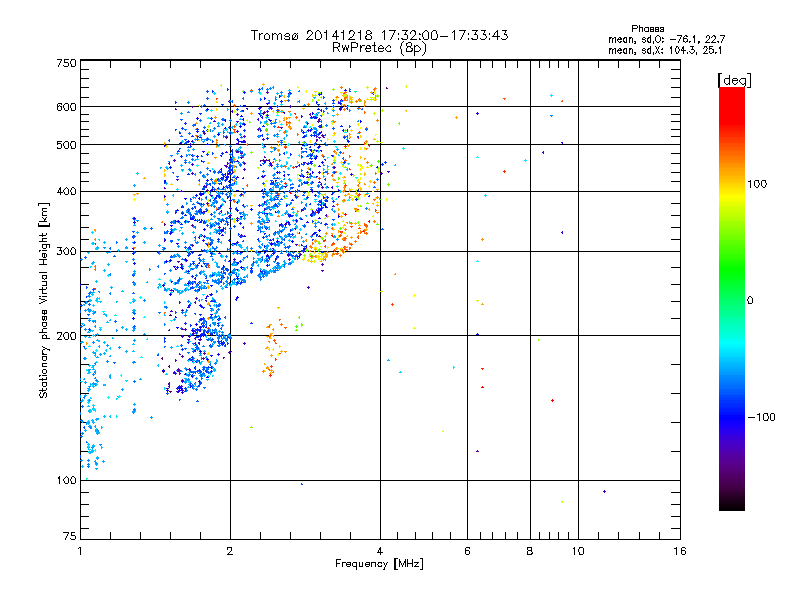Click the y-axis tick label '500'
Screen dimensions: 800x600
click(66, 145)
